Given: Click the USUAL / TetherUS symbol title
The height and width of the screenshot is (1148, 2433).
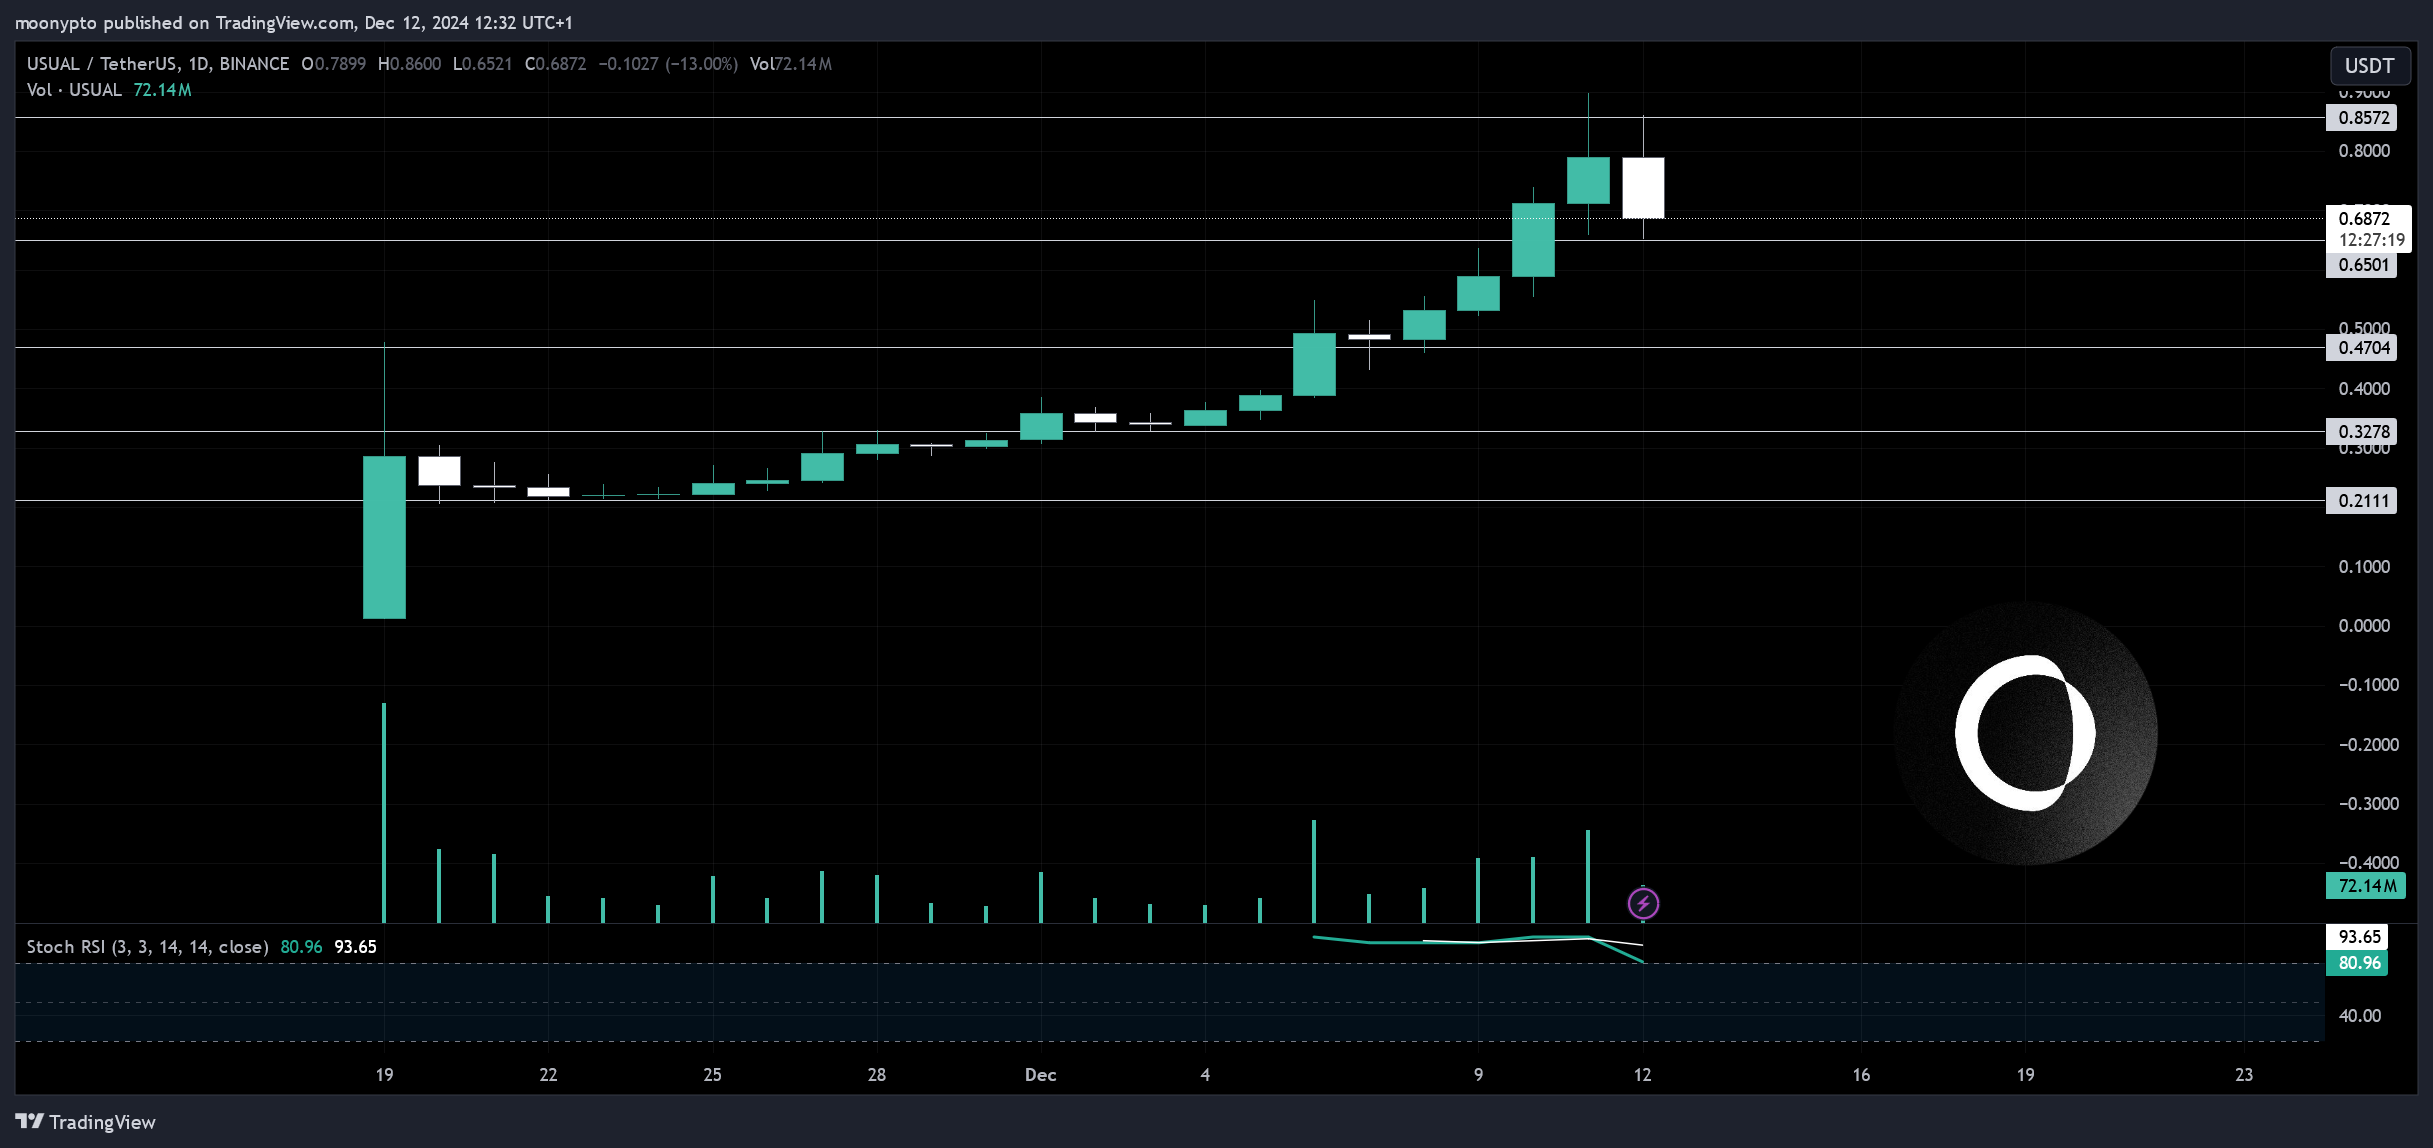Looking at the screenshot, I should [x=158, y=64].
